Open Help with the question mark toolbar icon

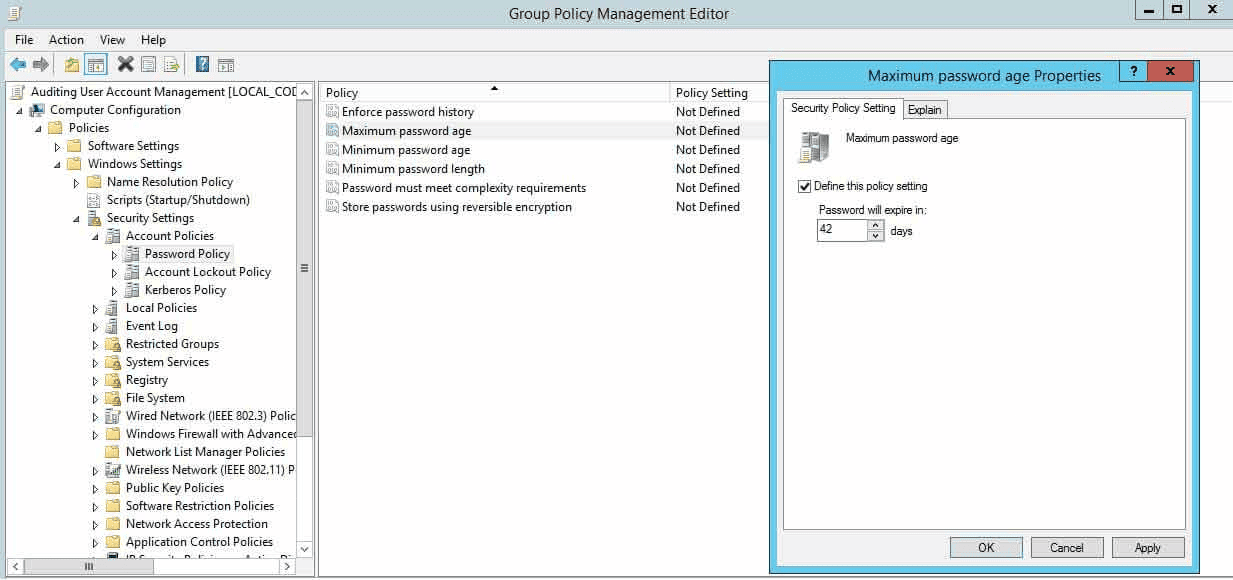click(x=202, y=65)
